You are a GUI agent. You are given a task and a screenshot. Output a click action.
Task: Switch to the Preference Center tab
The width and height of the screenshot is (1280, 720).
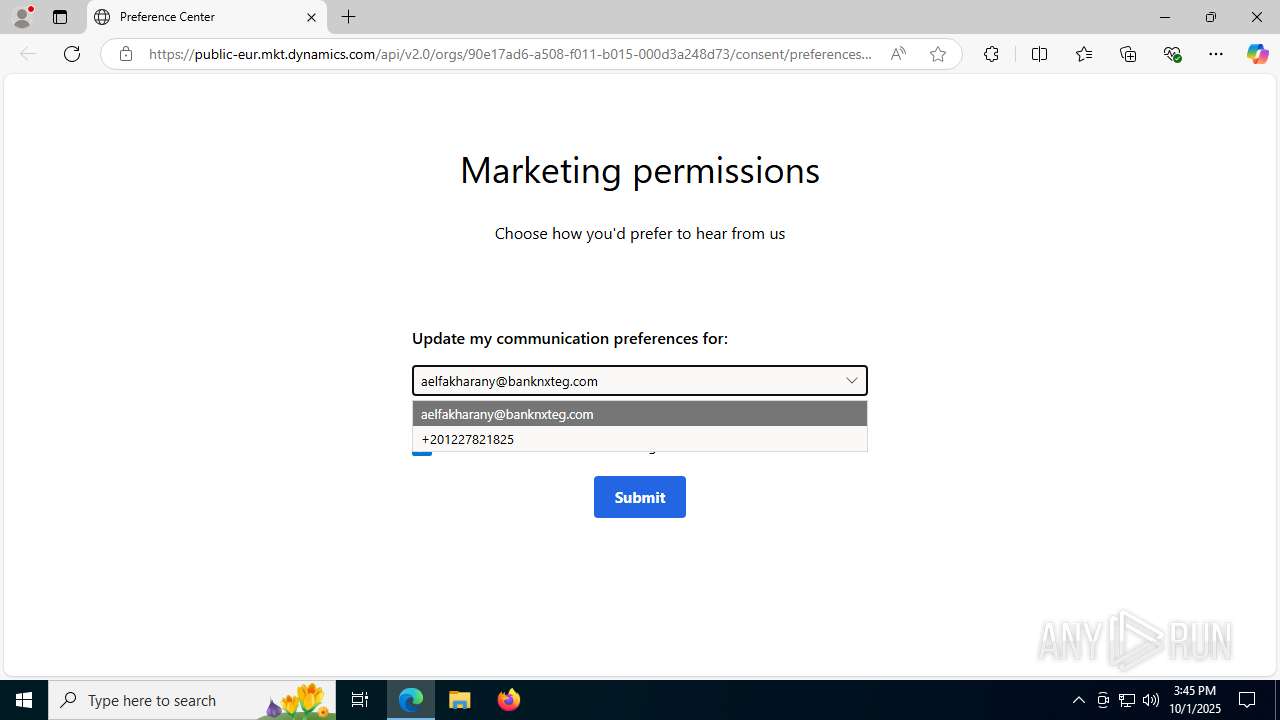click(x=207, y=17)
